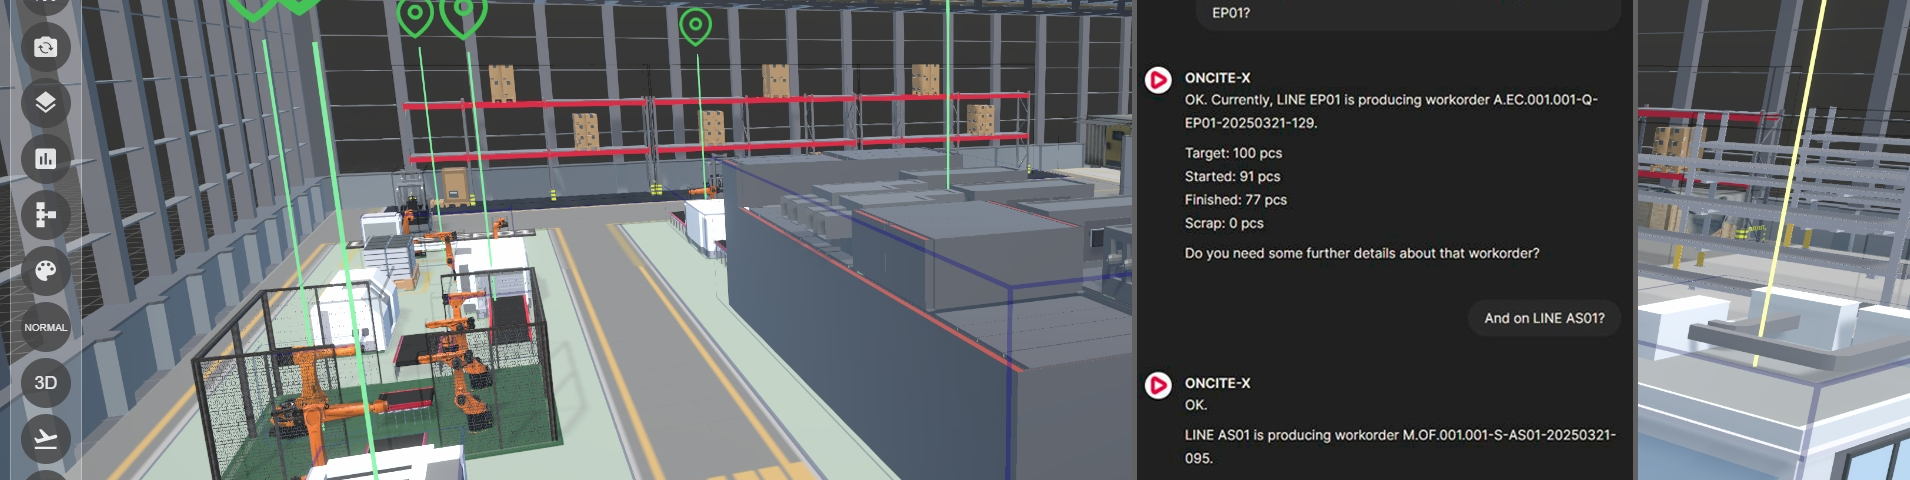Select the green location pin above the center warehouse rack

(695, 26)
